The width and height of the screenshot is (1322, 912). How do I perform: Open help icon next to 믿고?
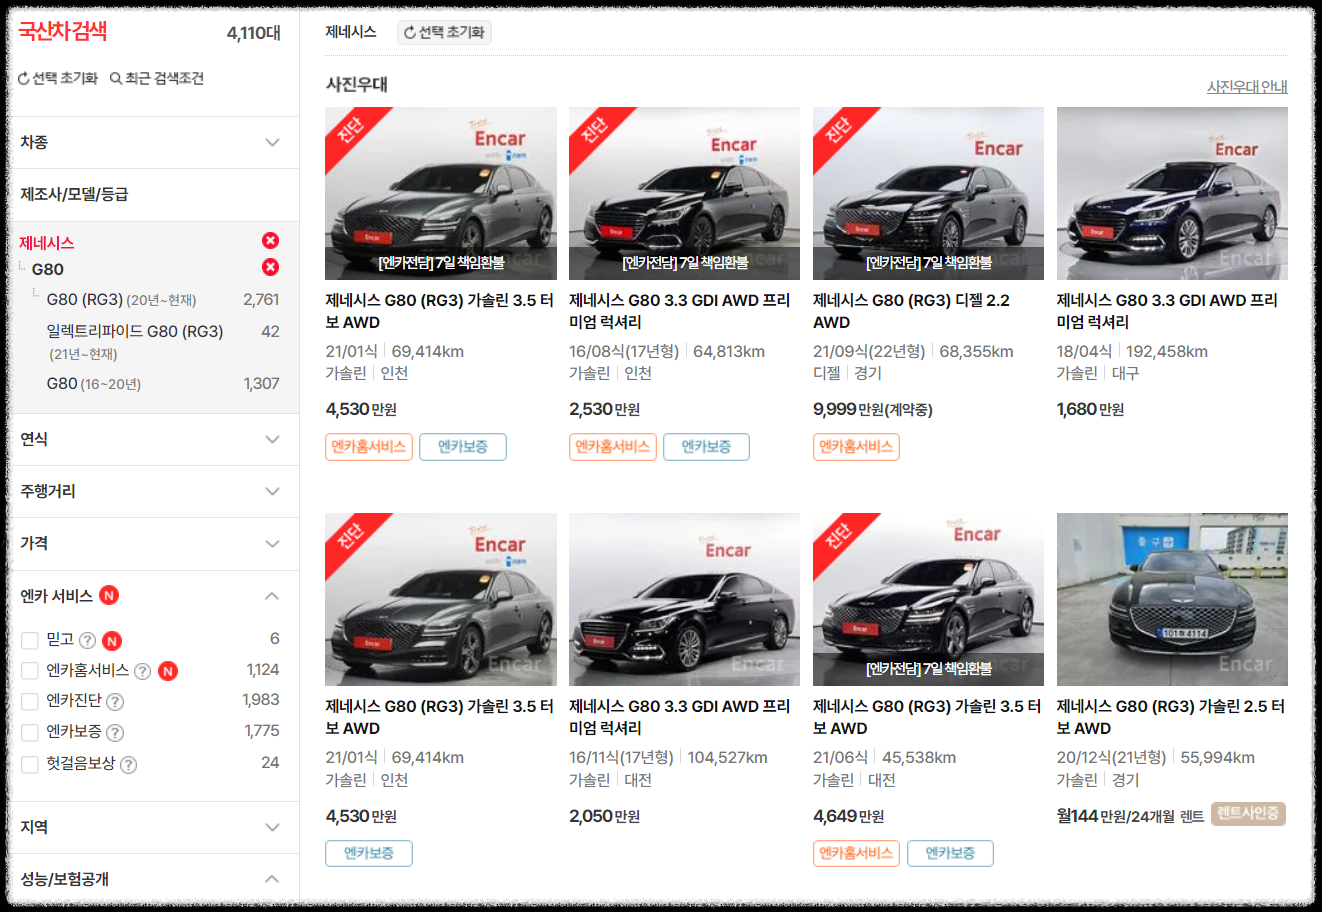coord(88,640)
